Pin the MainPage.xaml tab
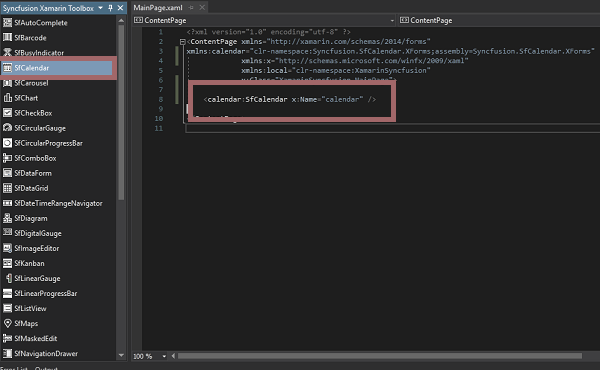This screenshot has height=370, width=600. tap(191, 8)
